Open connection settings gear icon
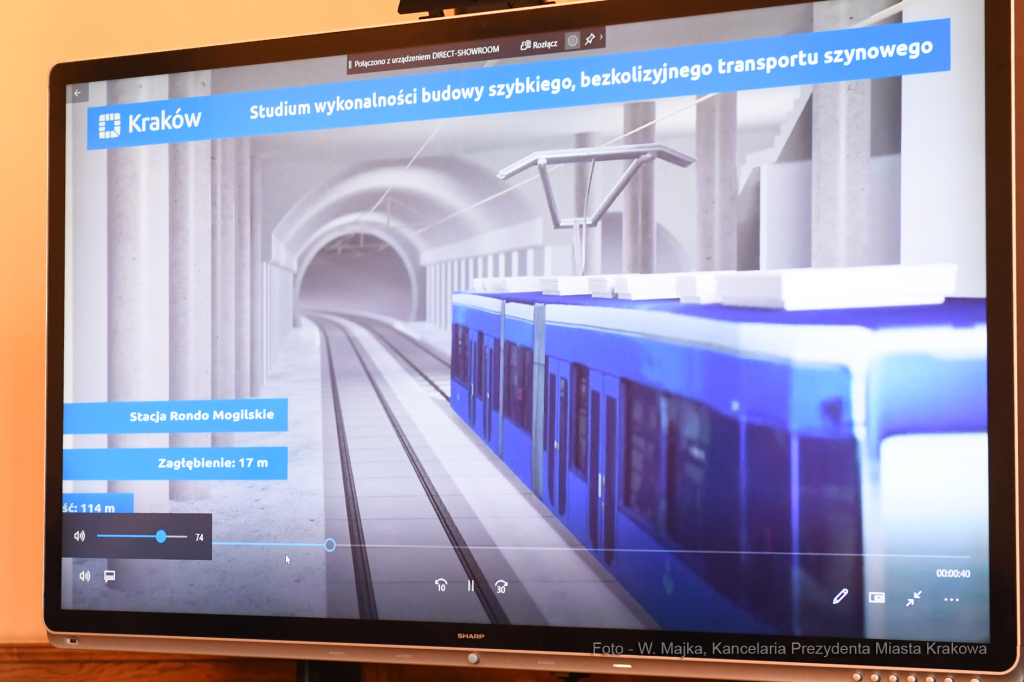Viewport: 1024px width, 682px height. tap(573, 41)
